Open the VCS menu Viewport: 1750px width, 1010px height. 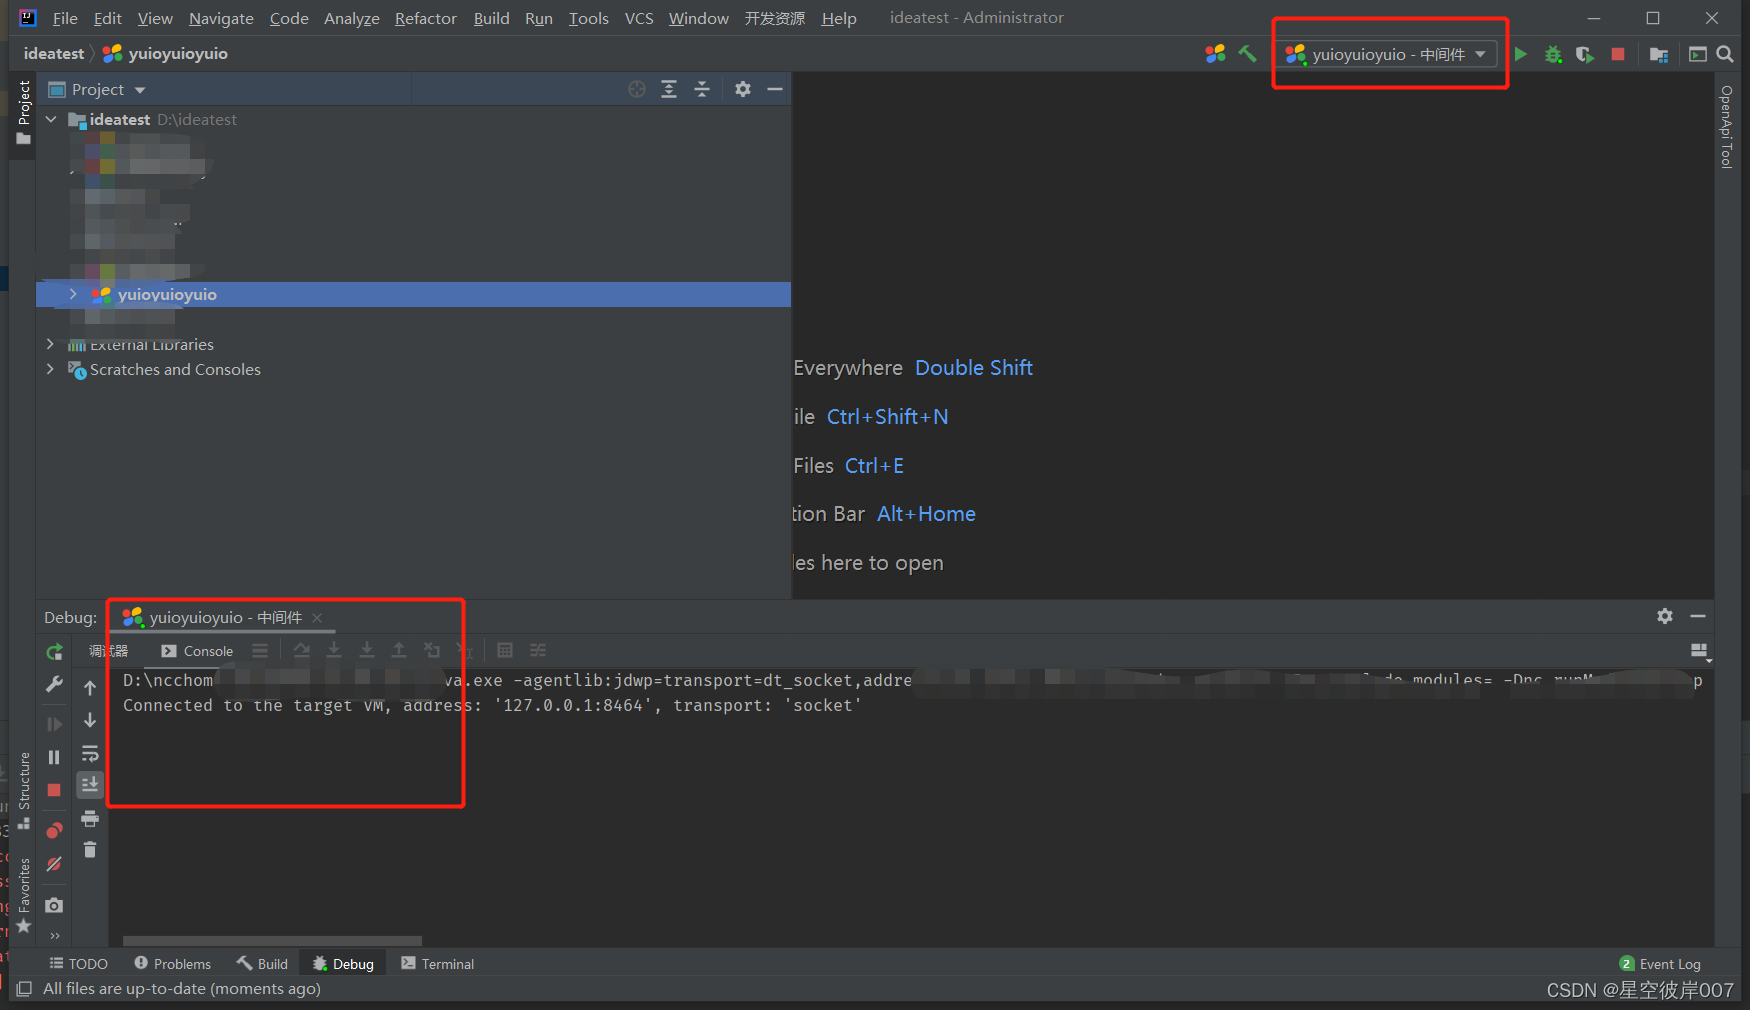[639, 18]
